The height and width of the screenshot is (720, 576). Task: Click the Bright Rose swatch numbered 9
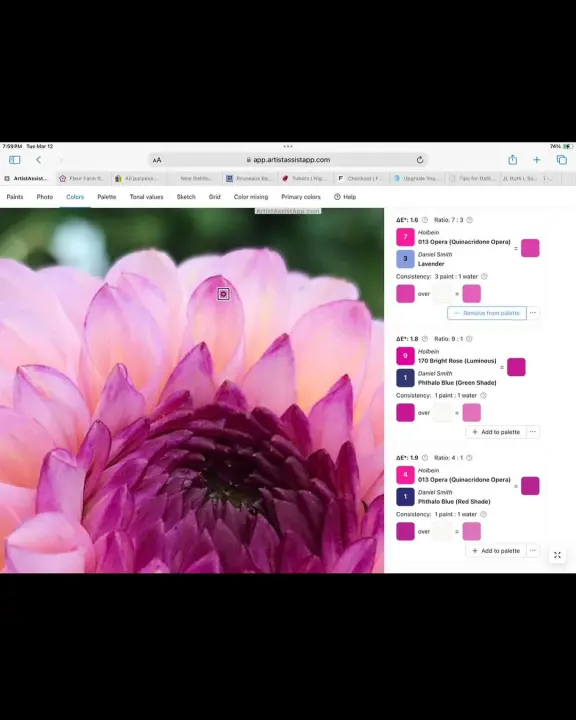pos(405,356)
